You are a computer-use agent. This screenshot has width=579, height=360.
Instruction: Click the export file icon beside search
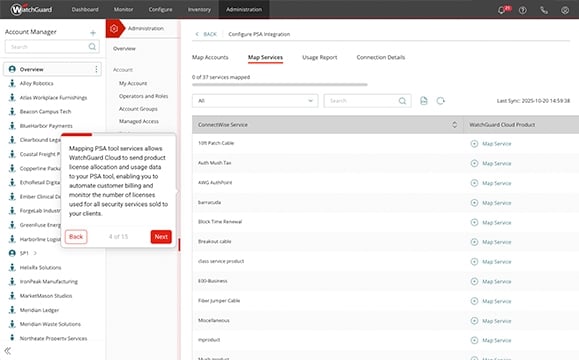(x=424, y=100)
